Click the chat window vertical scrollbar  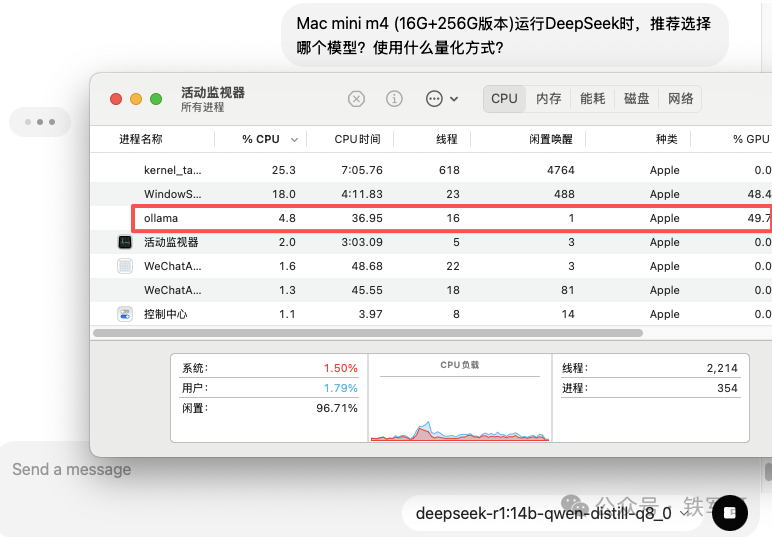pyautogui.click(x=768, y=470)
